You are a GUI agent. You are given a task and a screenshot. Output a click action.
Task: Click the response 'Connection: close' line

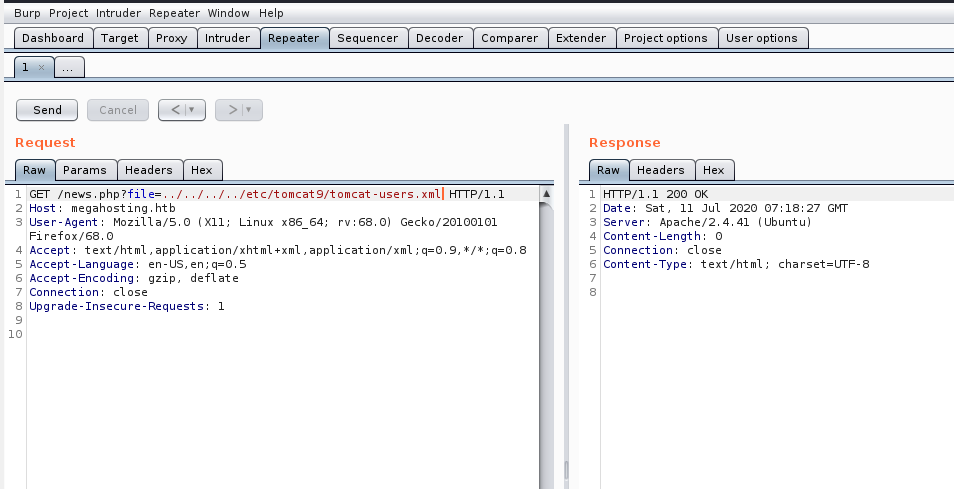[662, 251]
